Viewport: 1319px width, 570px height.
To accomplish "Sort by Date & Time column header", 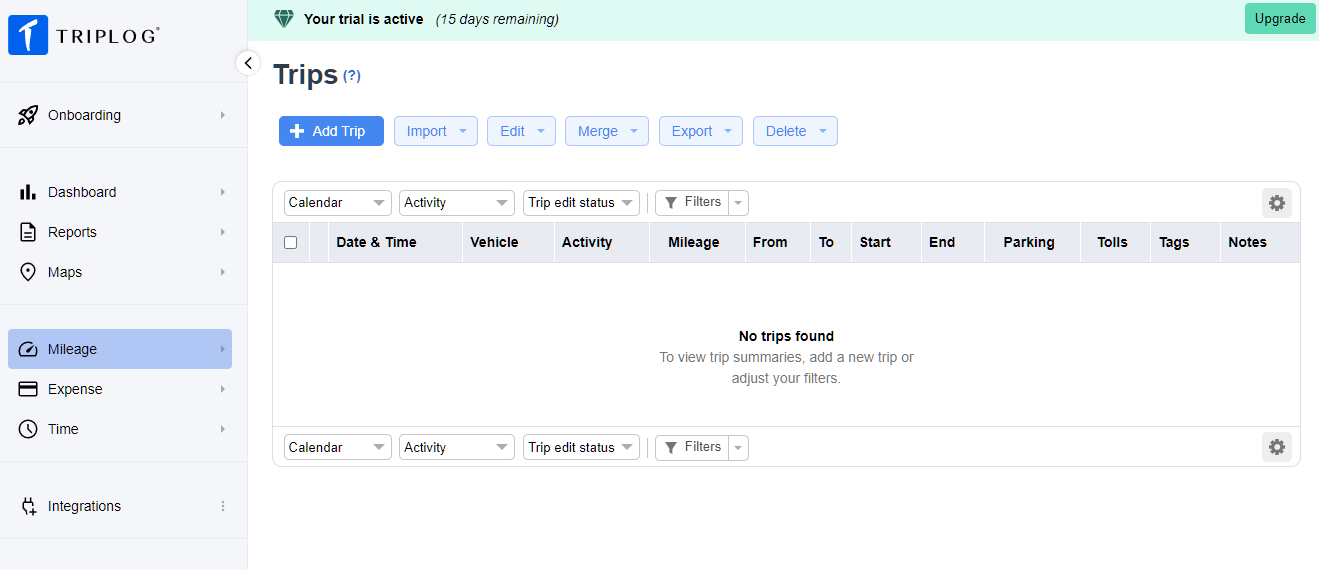I will coord(395,242).
